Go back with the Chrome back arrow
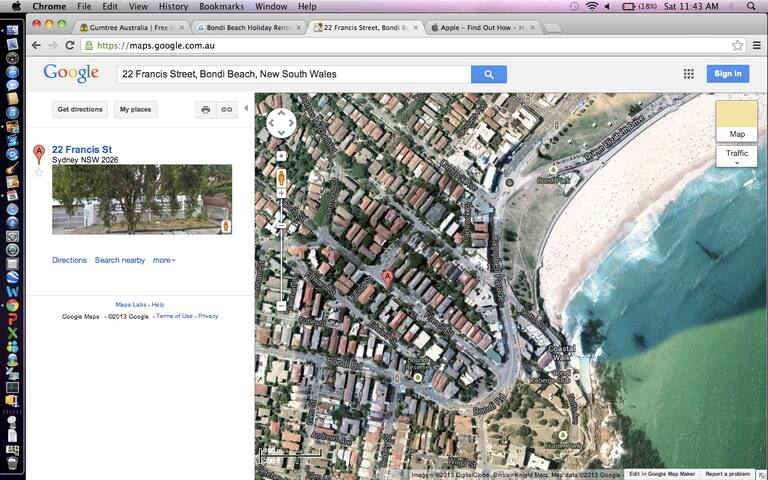The width and height of the screenshot is (768, 480). coord(36,46)
